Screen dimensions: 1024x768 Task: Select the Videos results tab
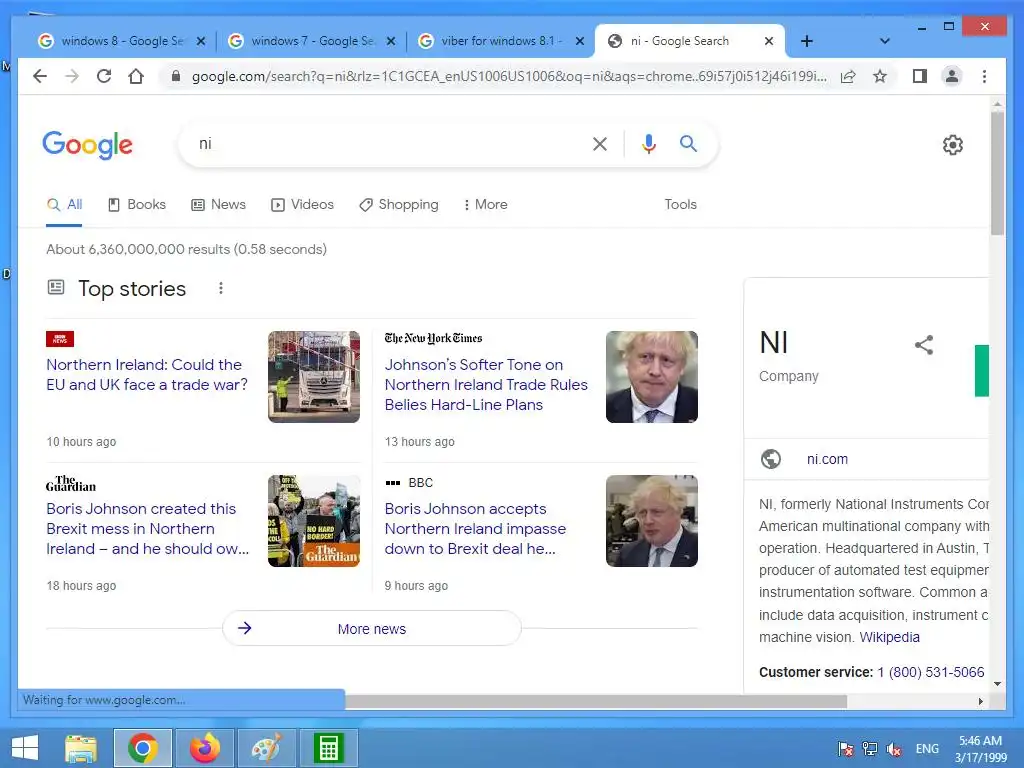(x=302, y=204)
